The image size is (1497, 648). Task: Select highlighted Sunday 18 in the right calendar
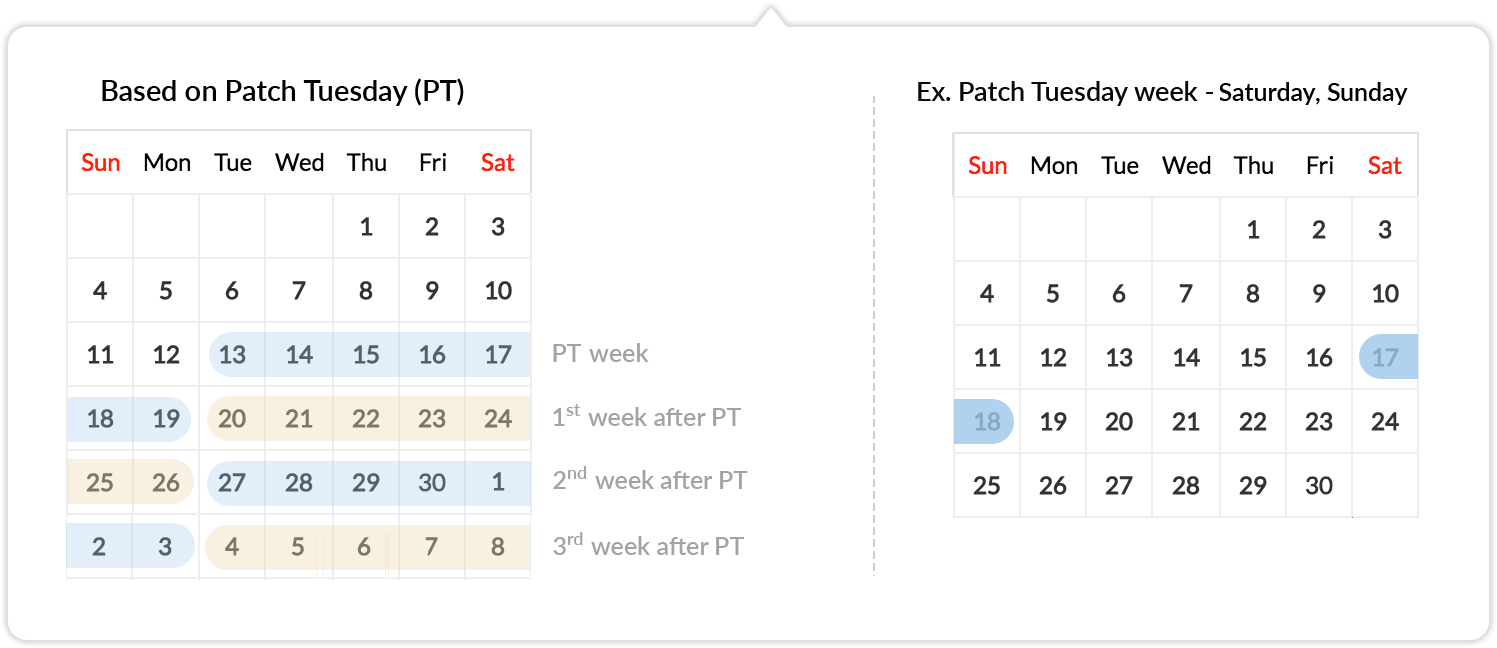[984, 421]
